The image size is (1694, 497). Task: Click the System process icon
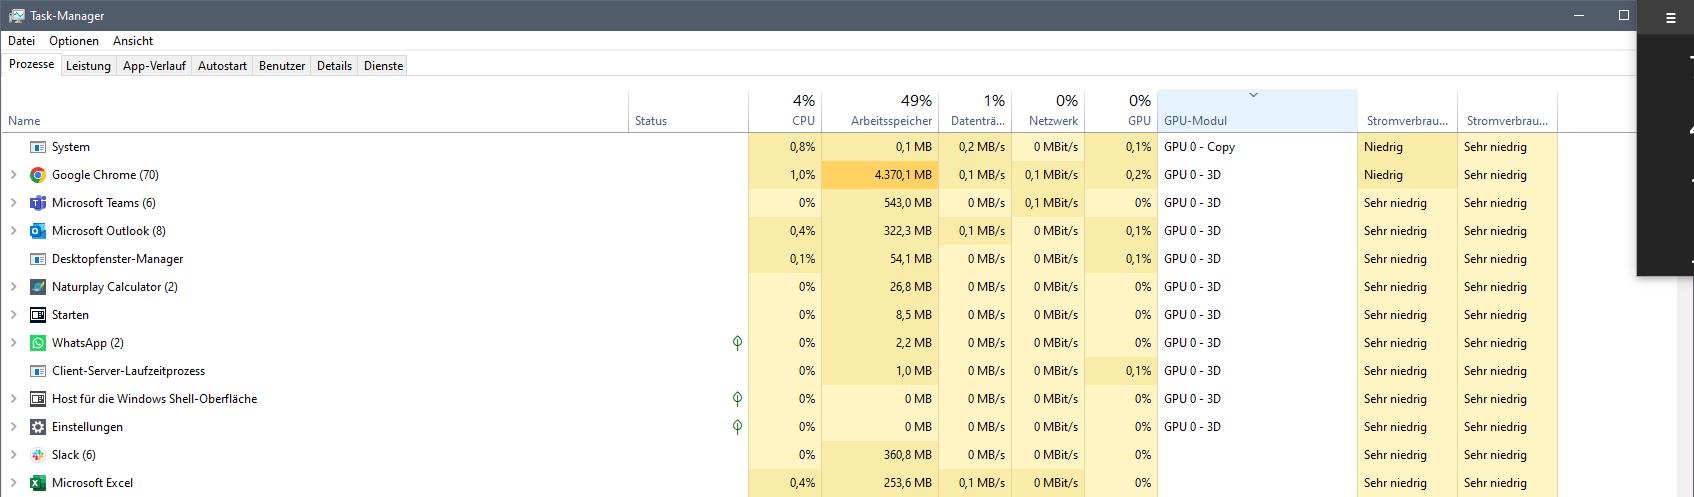click(x=38, y=147)
